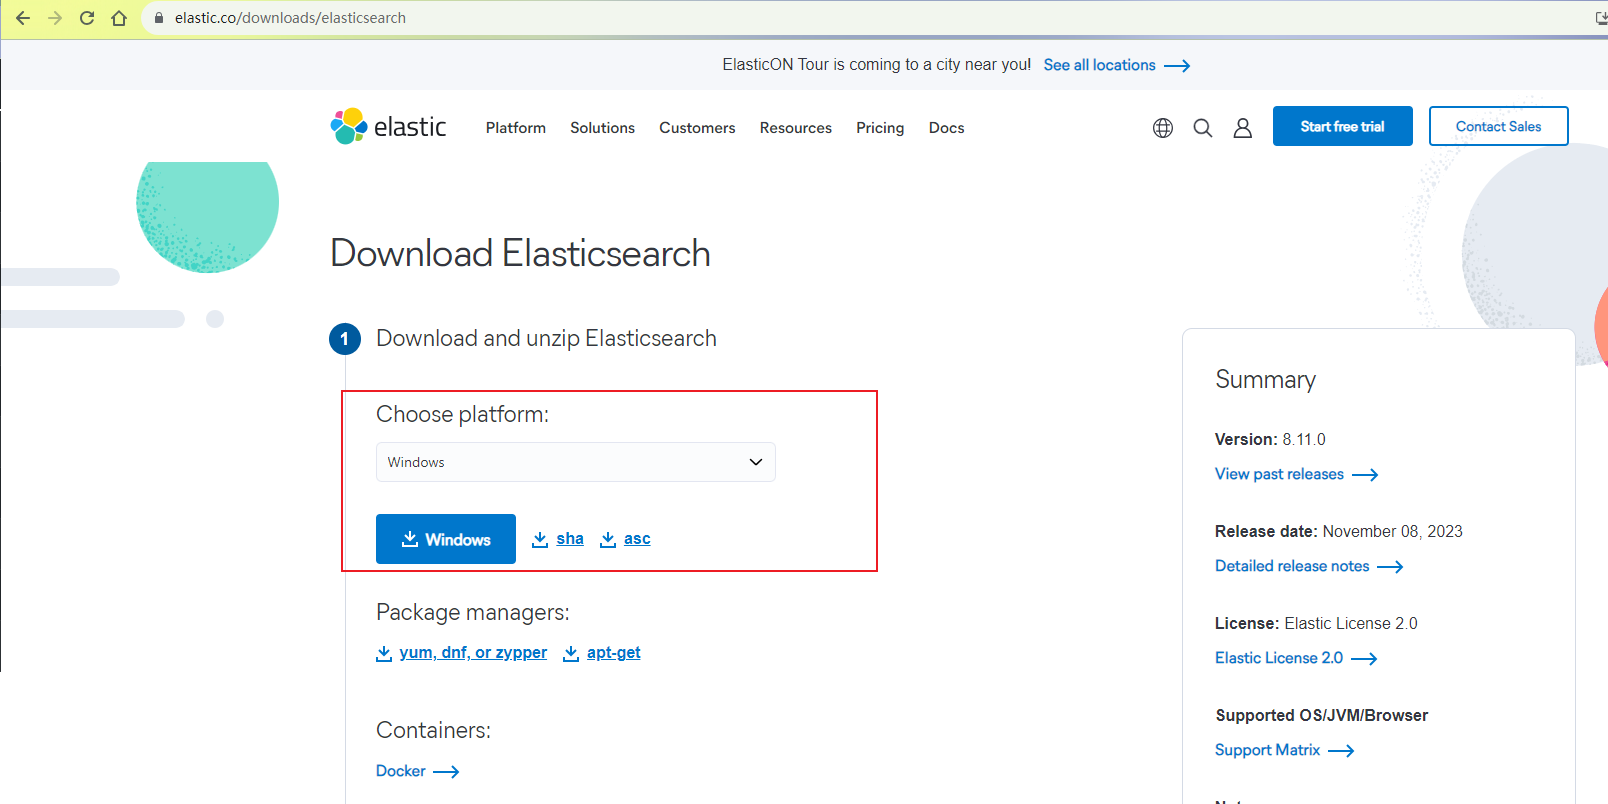View site security lock icon

pyautogui.click(x=158, y=18)
